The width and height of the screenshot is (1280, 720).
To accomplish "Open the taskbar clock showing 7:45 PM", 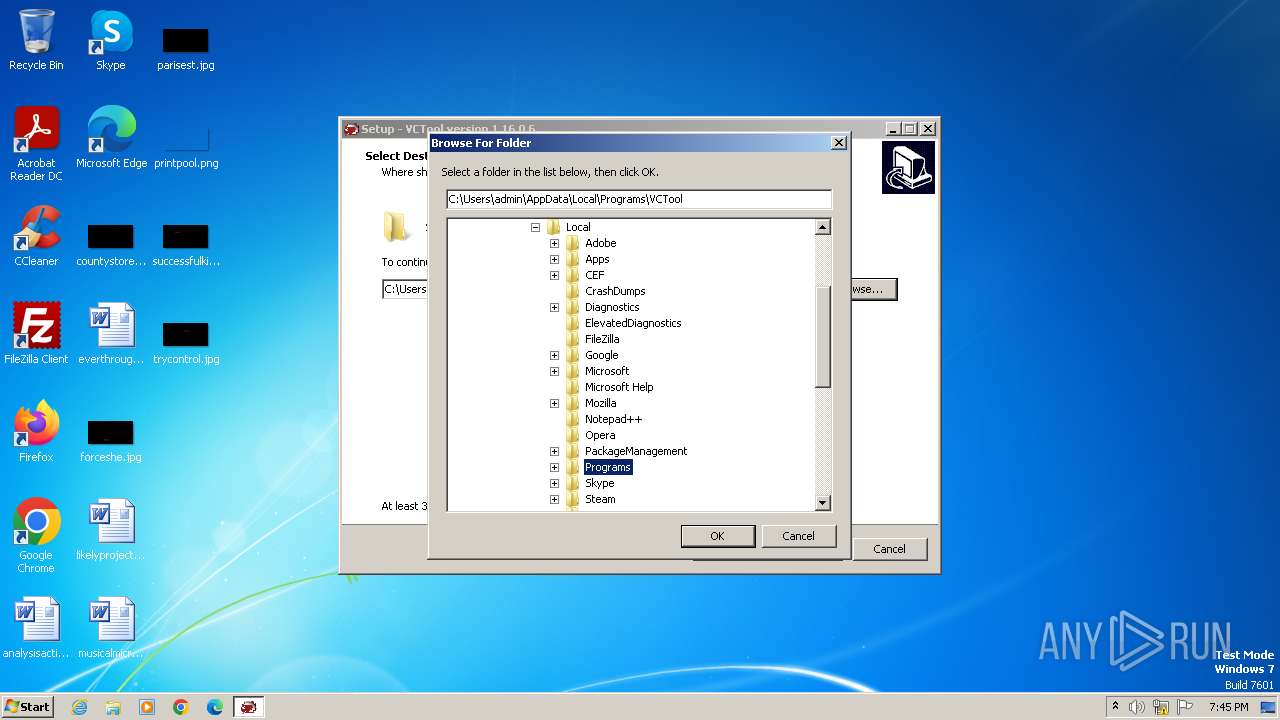I will click(x=1228, y=707).
